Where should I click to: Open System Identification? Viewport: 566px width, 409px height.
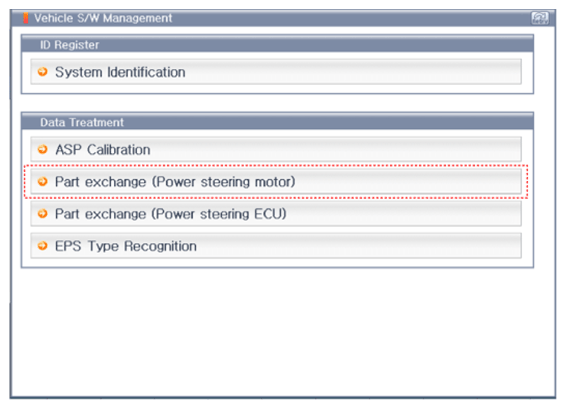[x=276, y=72]
